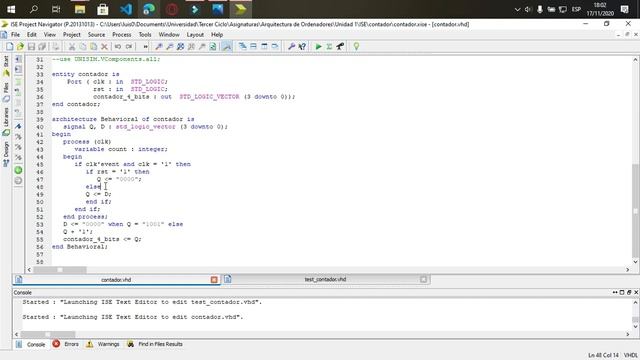Viewport: 640px width, 360px height.
Task: Create a new file with the toolbar icon
Action: [9, 47]
